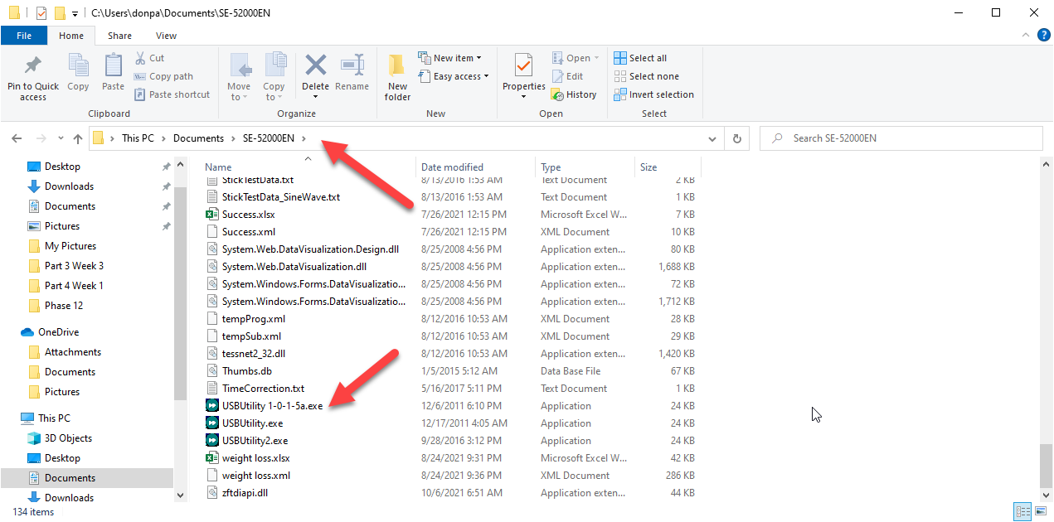Click the Edit button in Open group
This screenshot has width=1054, height=522.
pyautogui.click(x=567, y=77)
